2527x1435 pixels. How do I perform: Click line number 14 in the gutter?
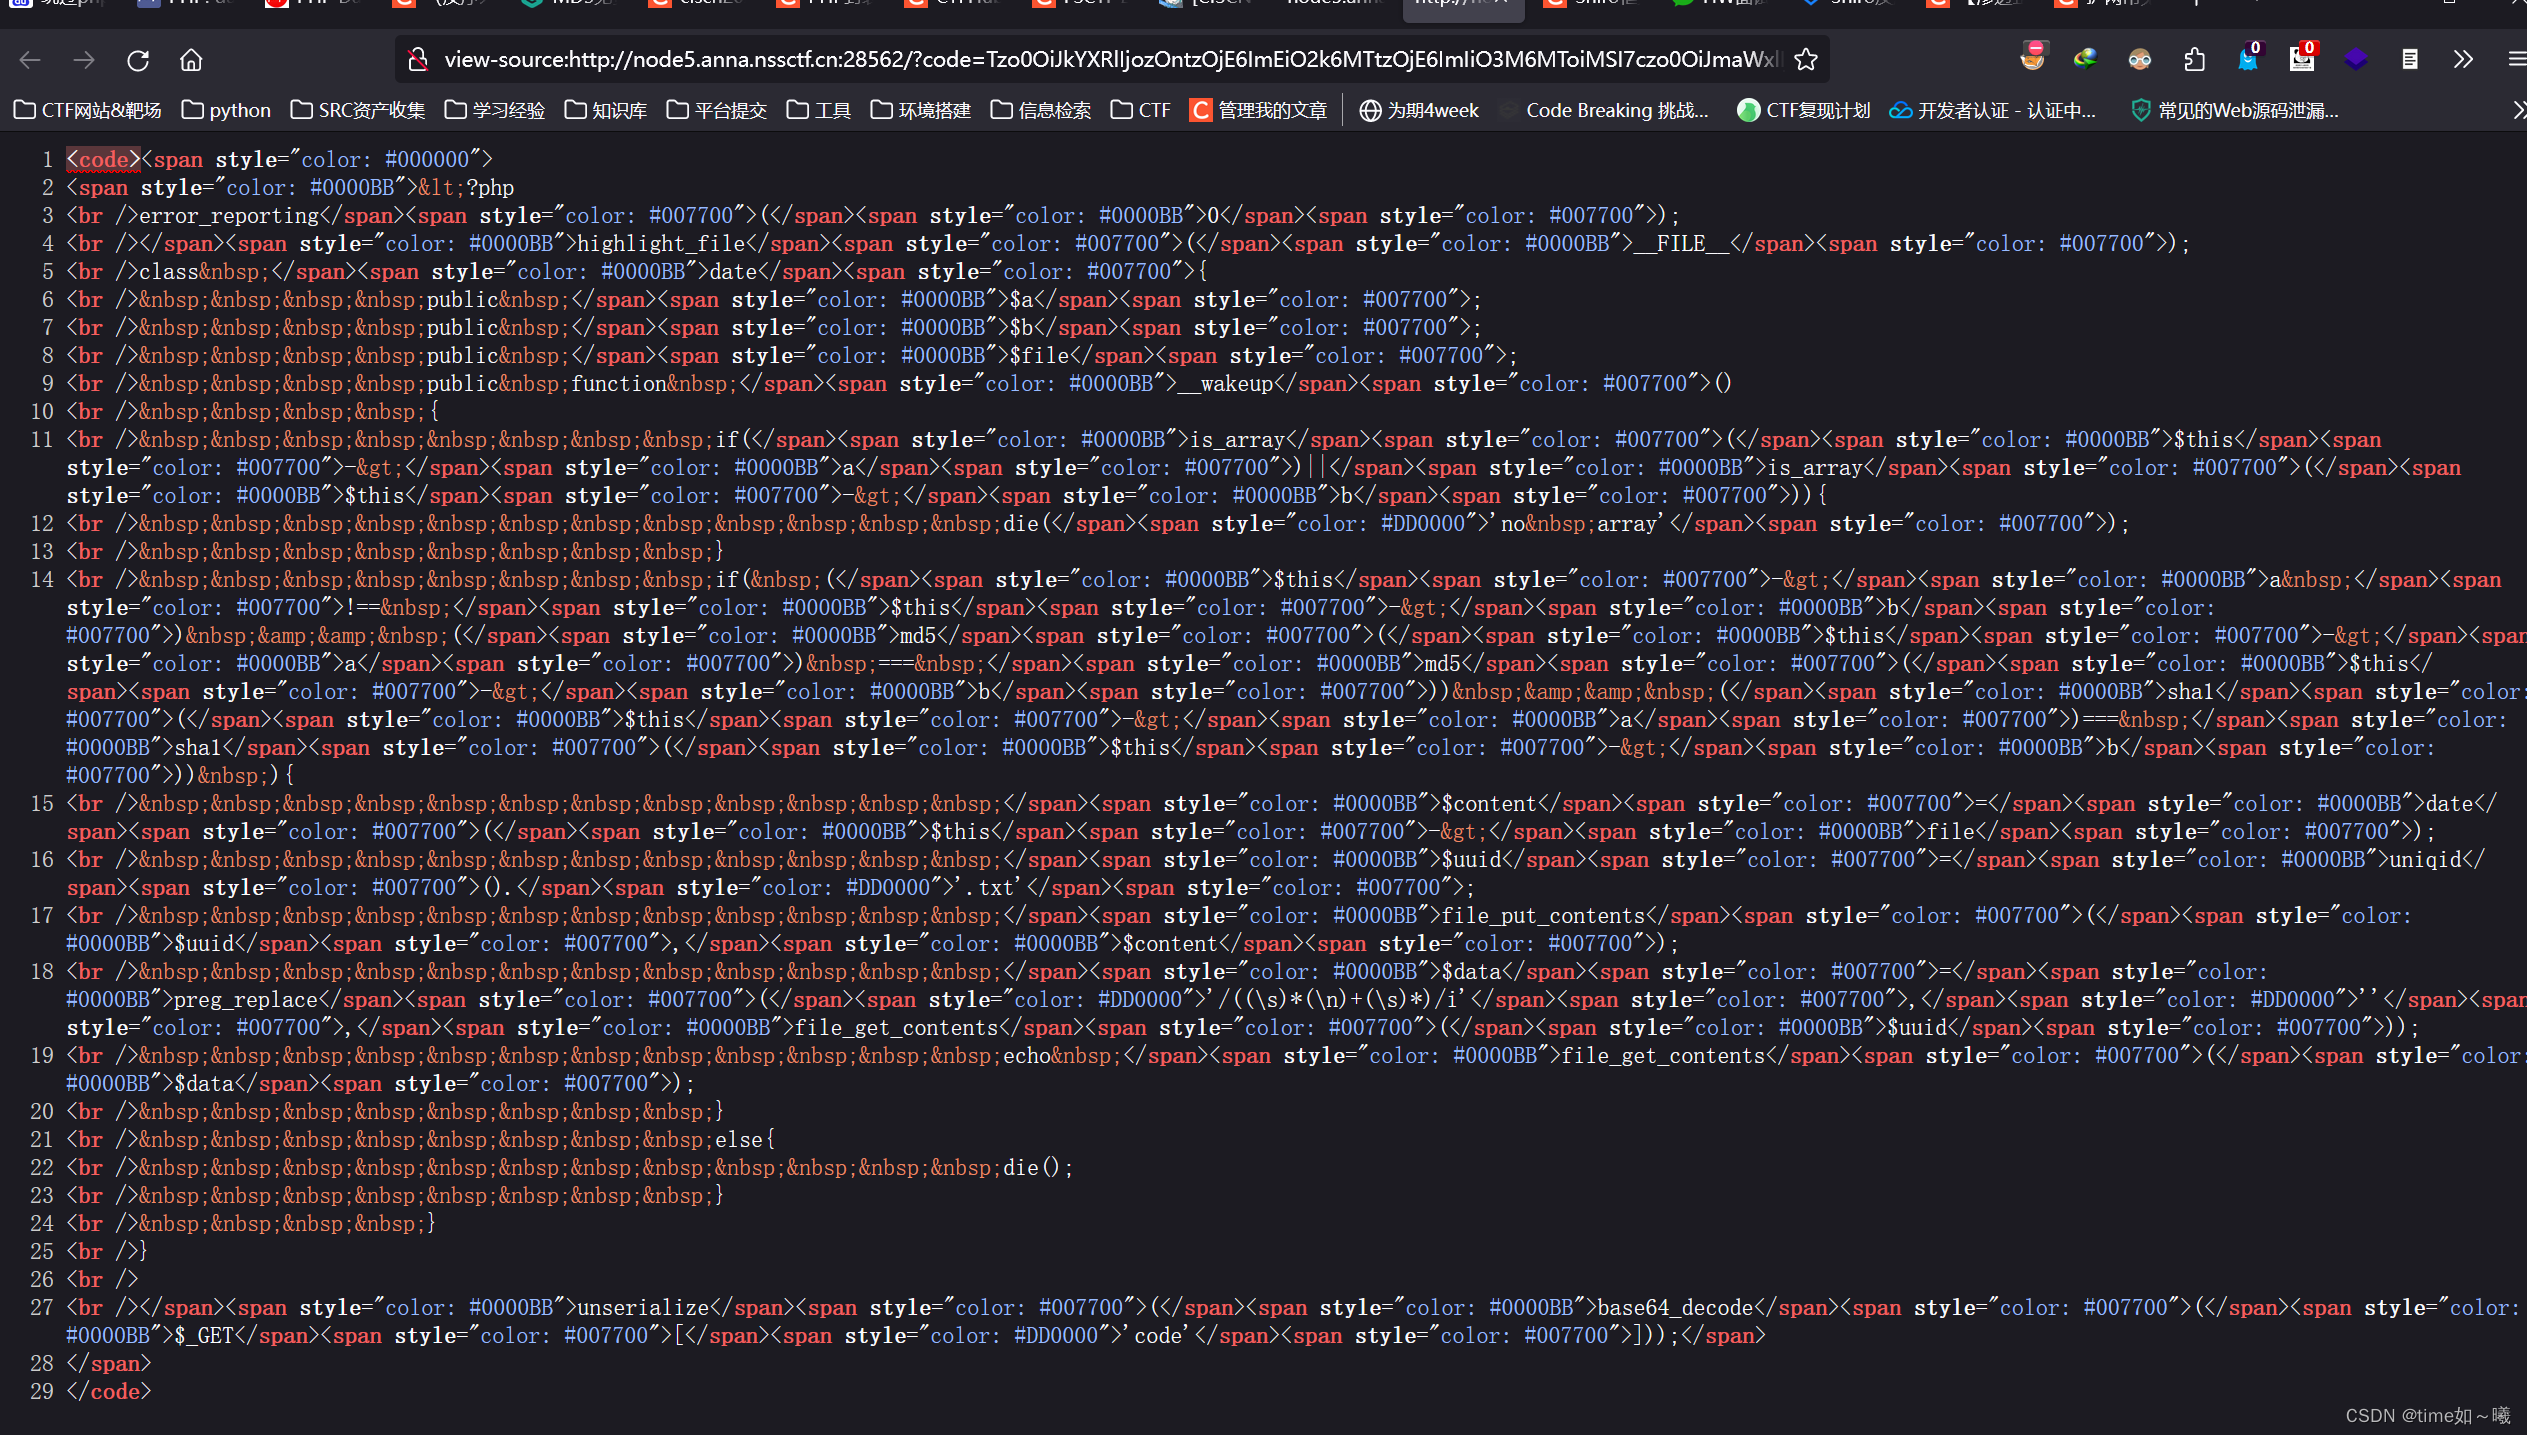pos(42,579)
